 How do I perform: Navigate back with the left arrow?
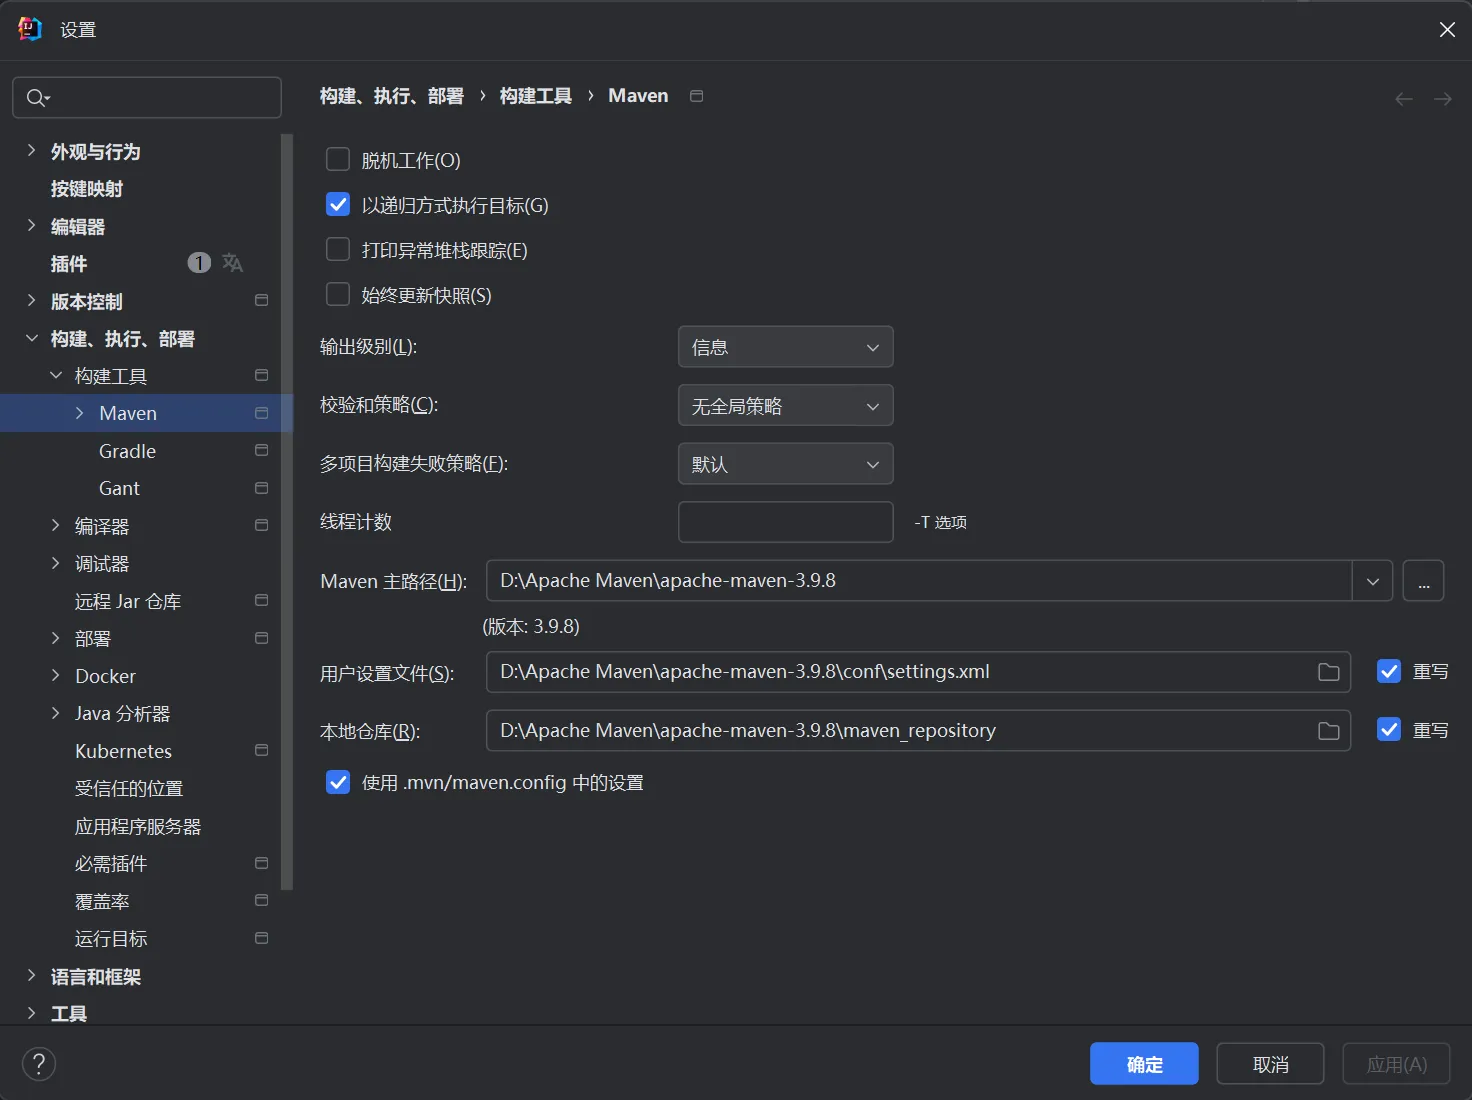coord(1403,97)
